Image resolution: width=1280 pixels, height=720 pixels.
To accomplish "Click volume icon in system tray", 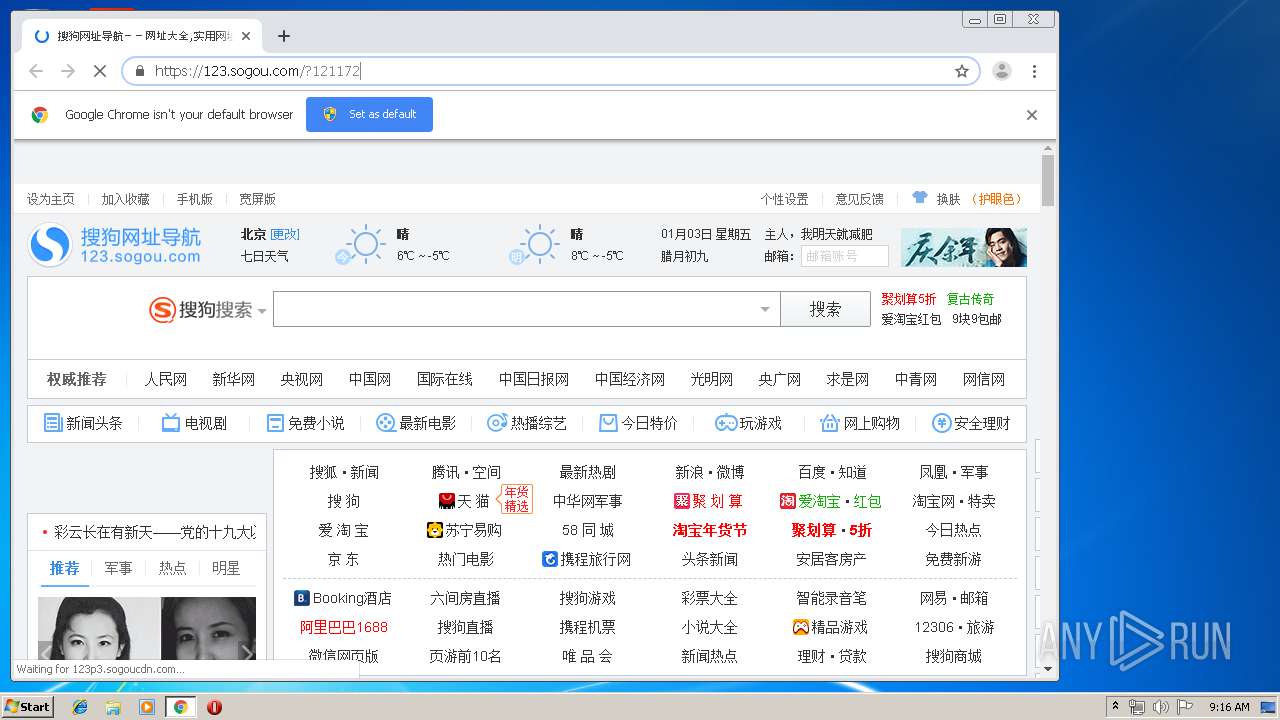I will [1161, 707].
